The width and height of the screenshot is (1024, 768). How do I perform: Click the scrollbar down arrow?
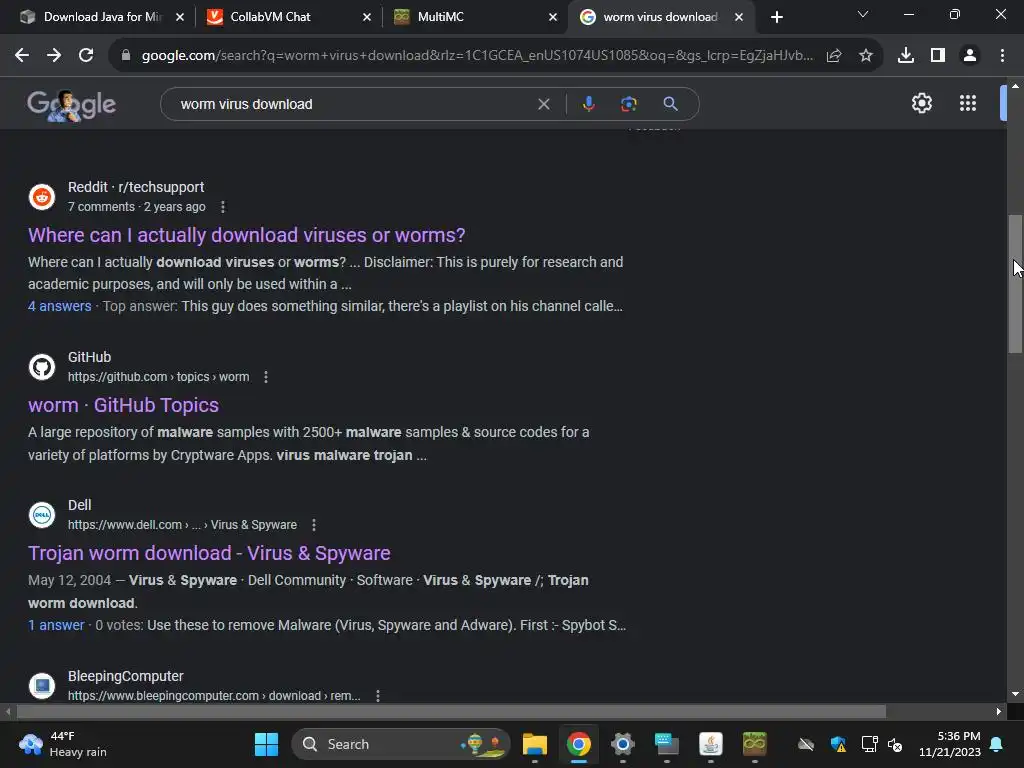[x=1015, y=694]
